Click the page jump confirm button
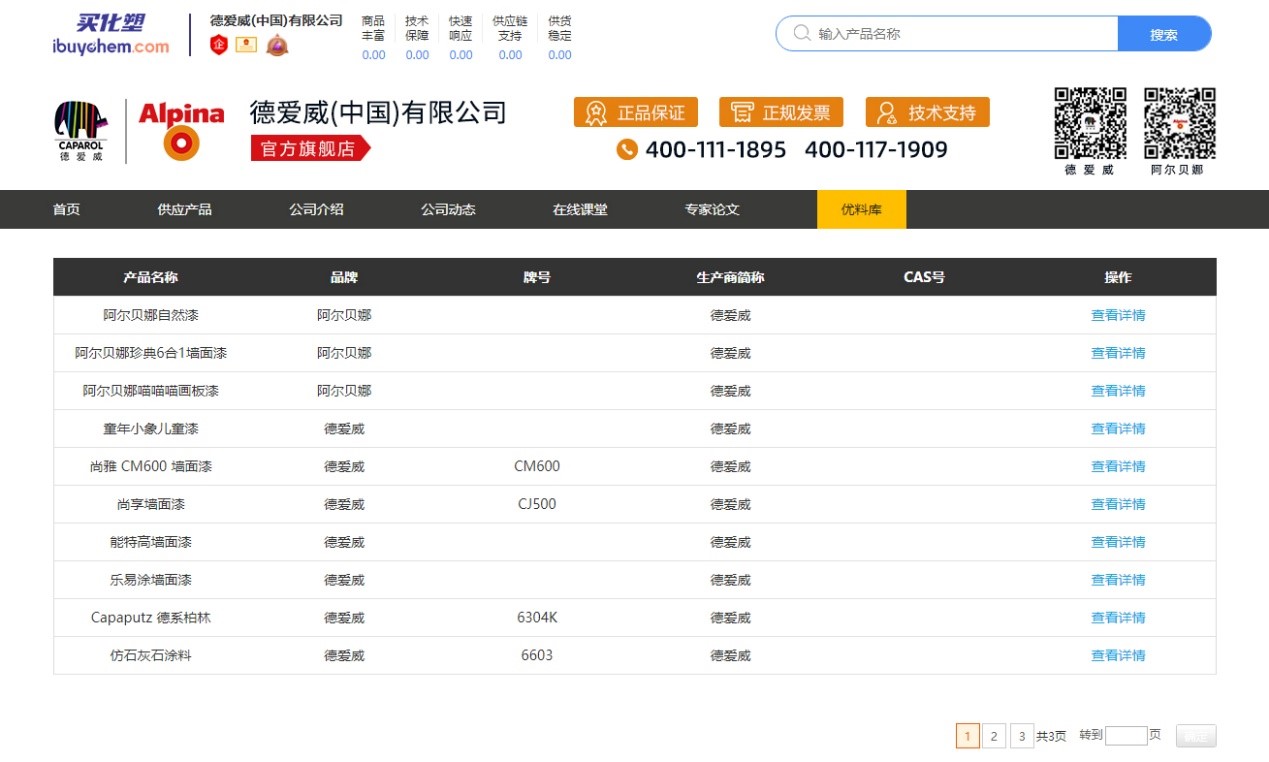 pyautogui.click(x=1196, y=736)
